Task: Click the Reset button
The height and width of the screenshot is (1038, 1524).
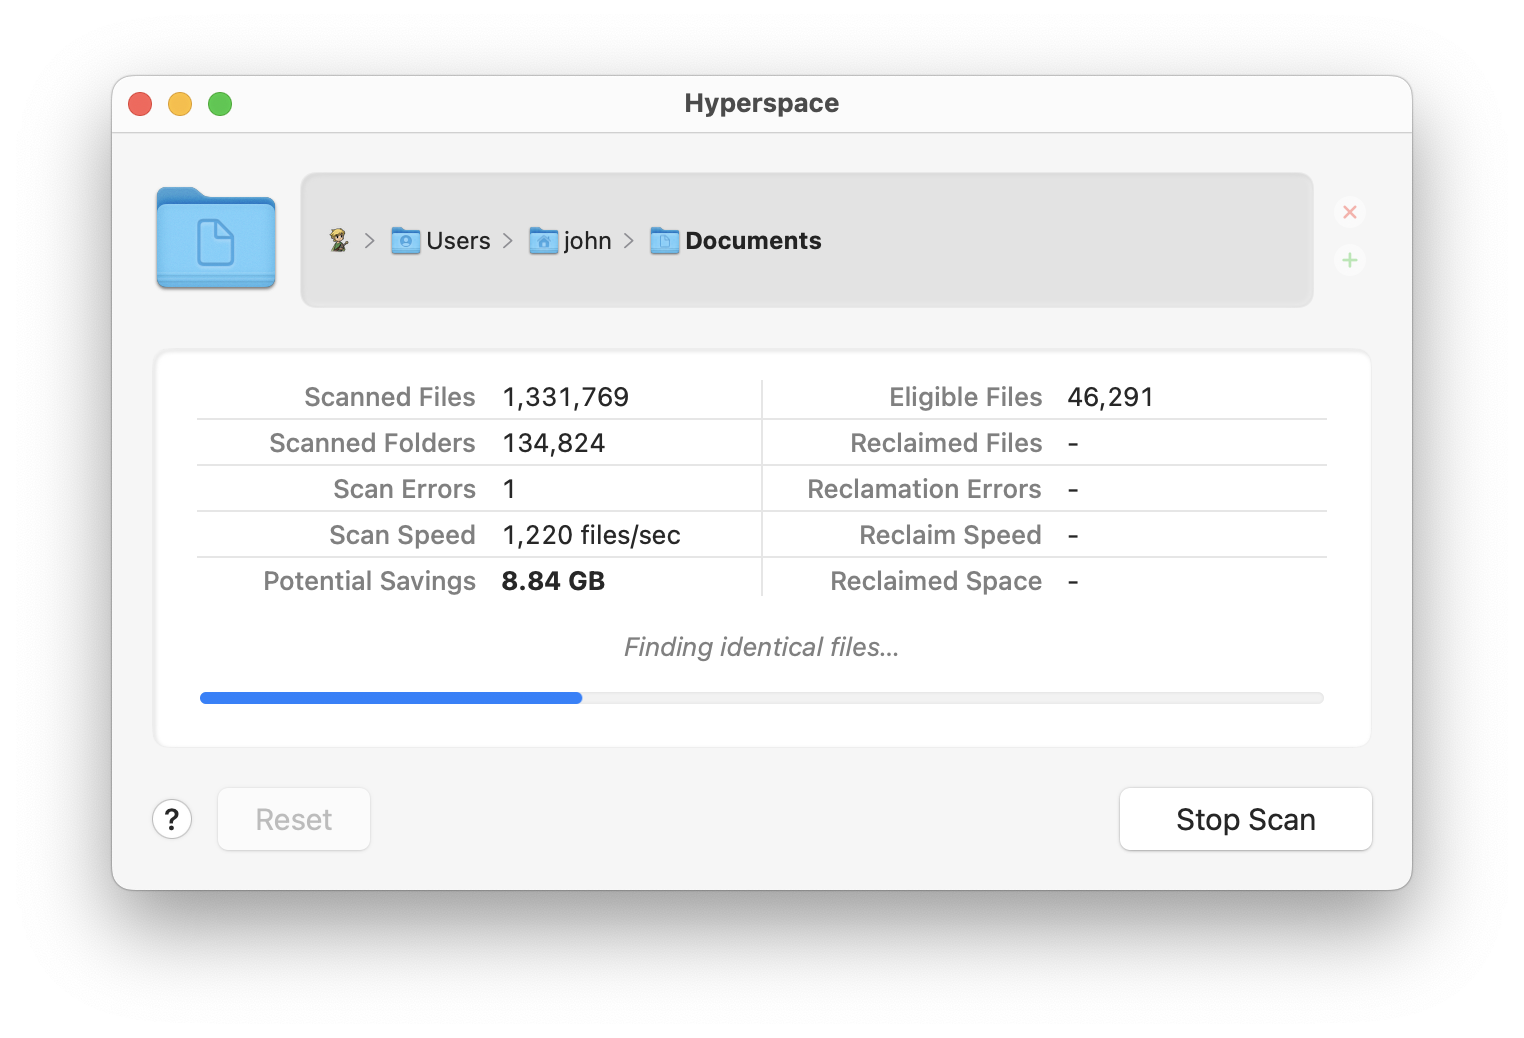Action: tap(293, 819)
